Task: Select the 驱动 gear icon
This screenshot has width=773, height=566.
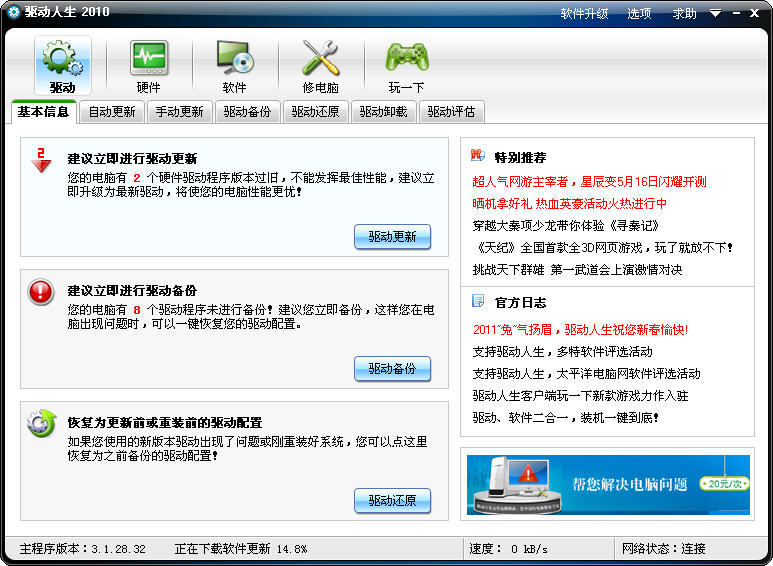Action: pyautogui.click(x=62, y=60)
